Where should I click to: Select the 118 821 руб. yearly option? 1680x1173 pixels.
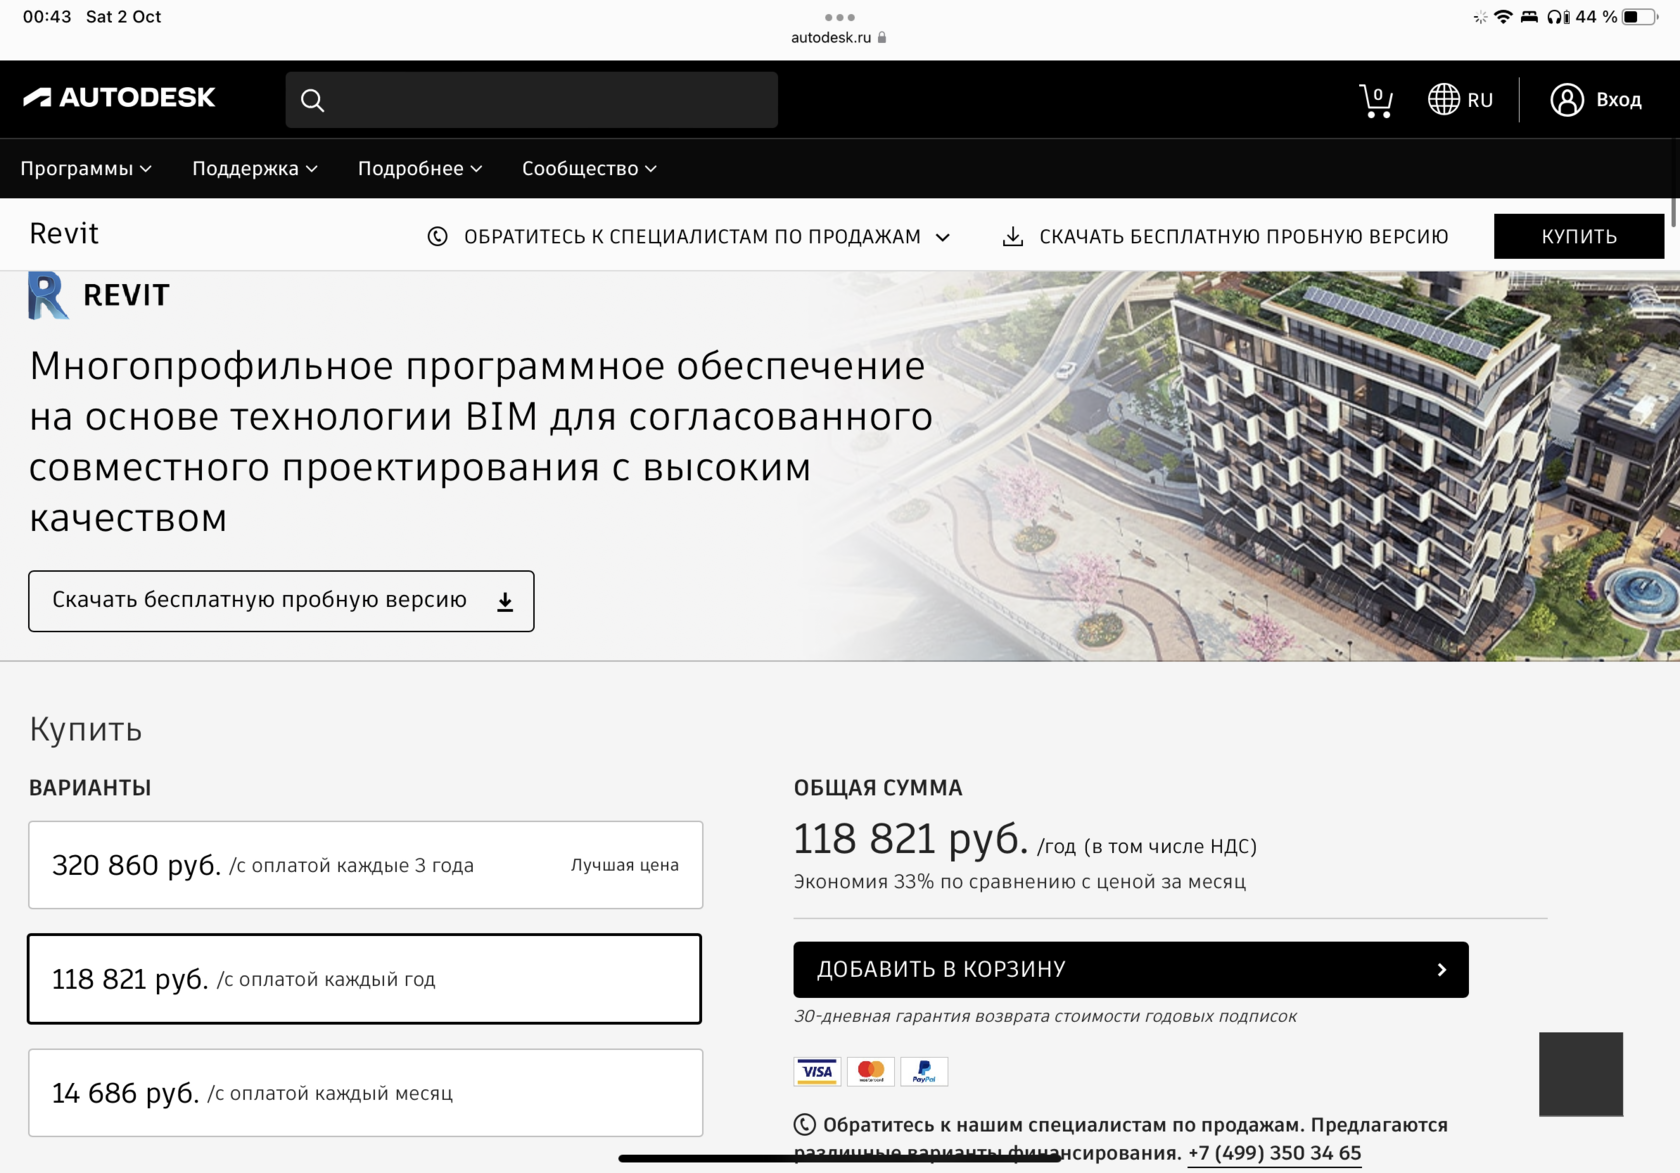pos(365,979)
